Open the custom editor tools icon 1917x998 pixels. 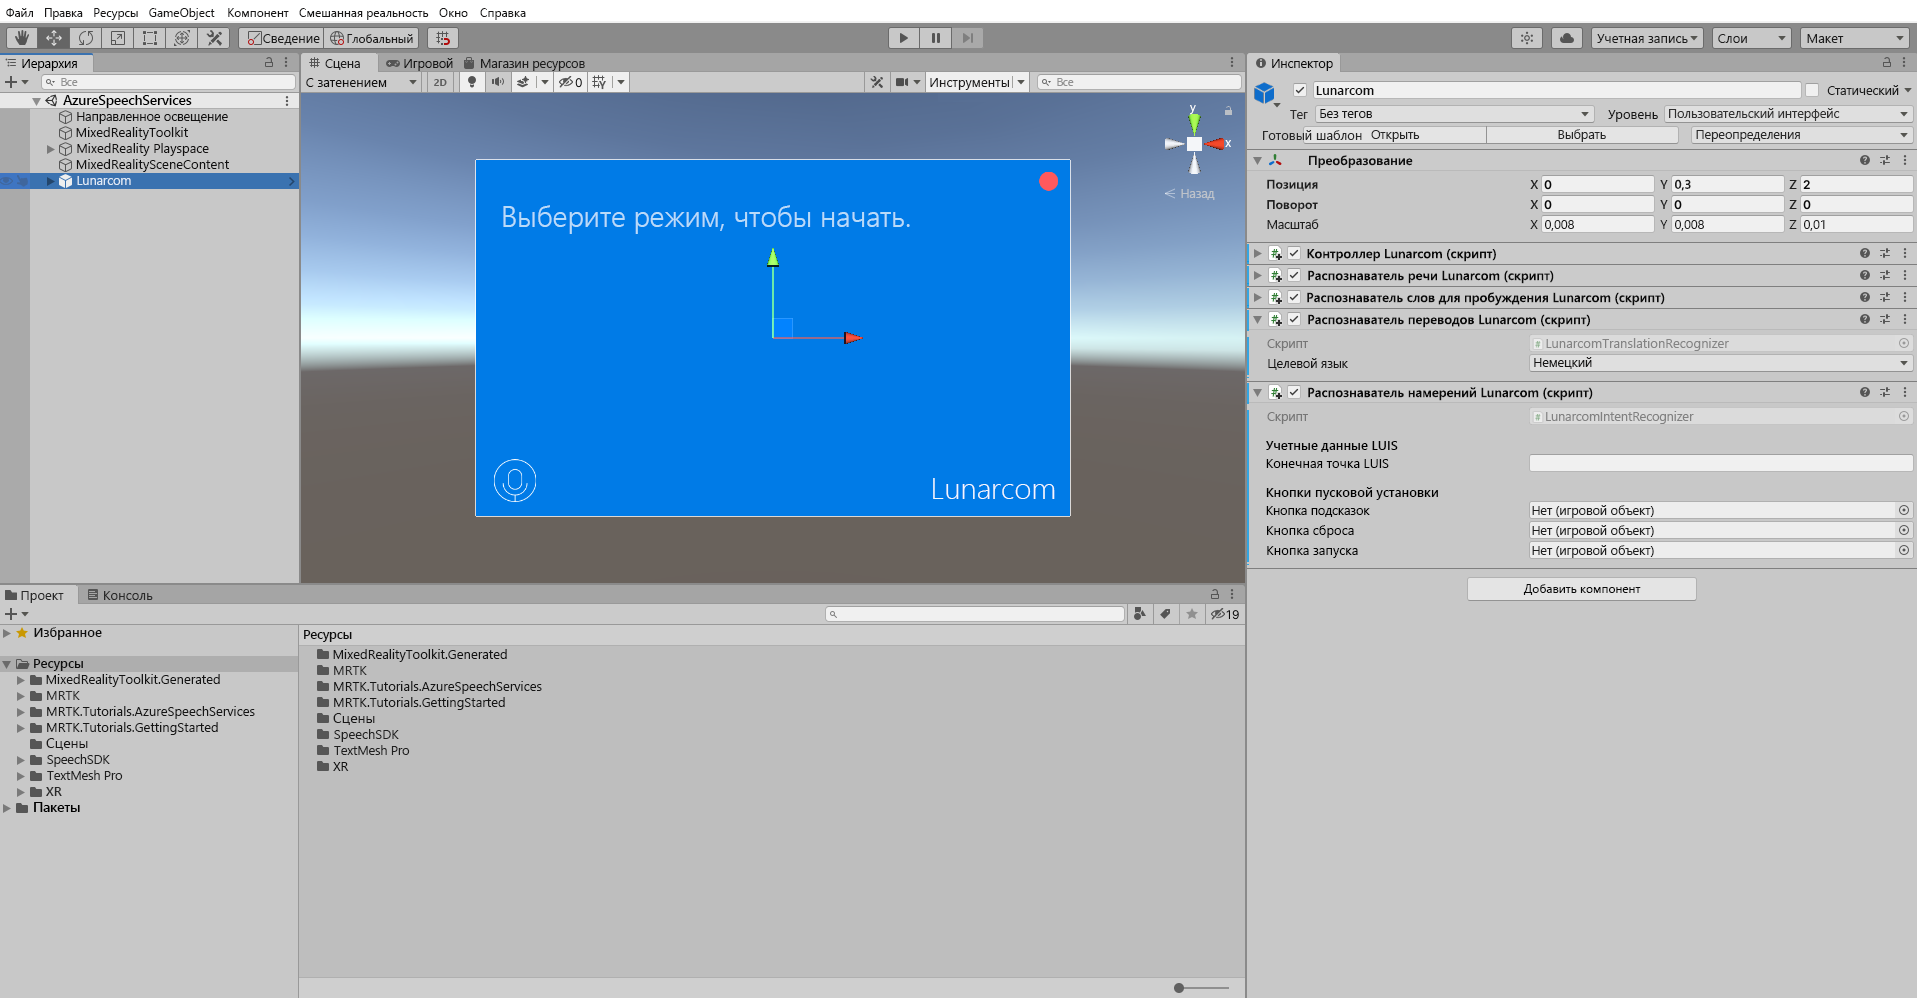point(214,38)
